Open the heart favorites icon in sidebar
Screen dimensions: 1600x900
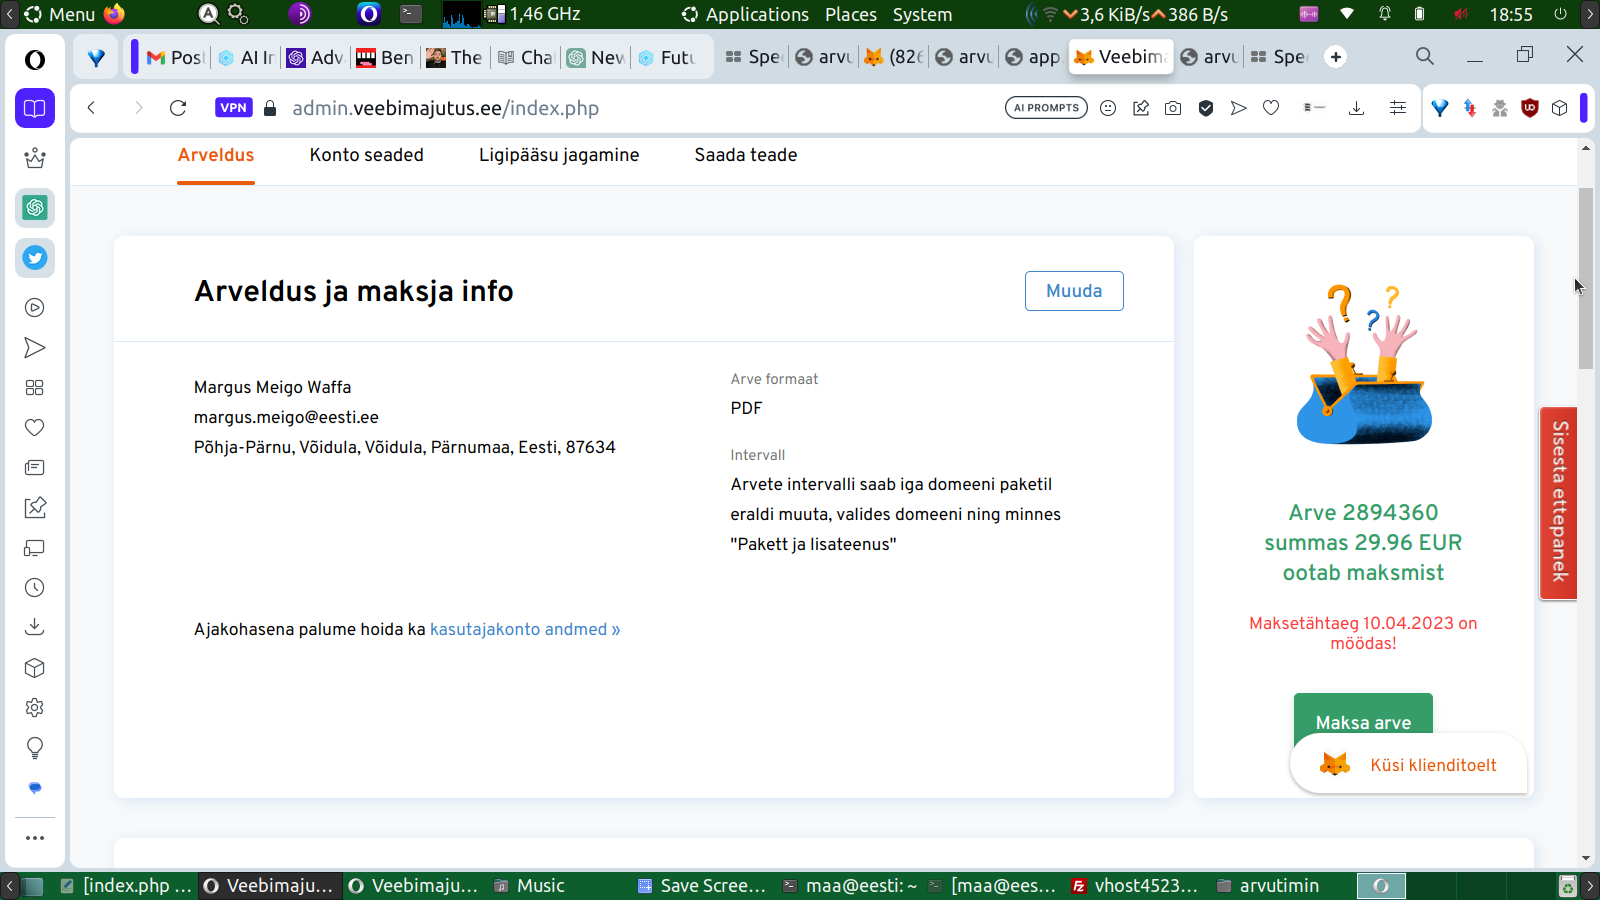[x=35, y=428]
